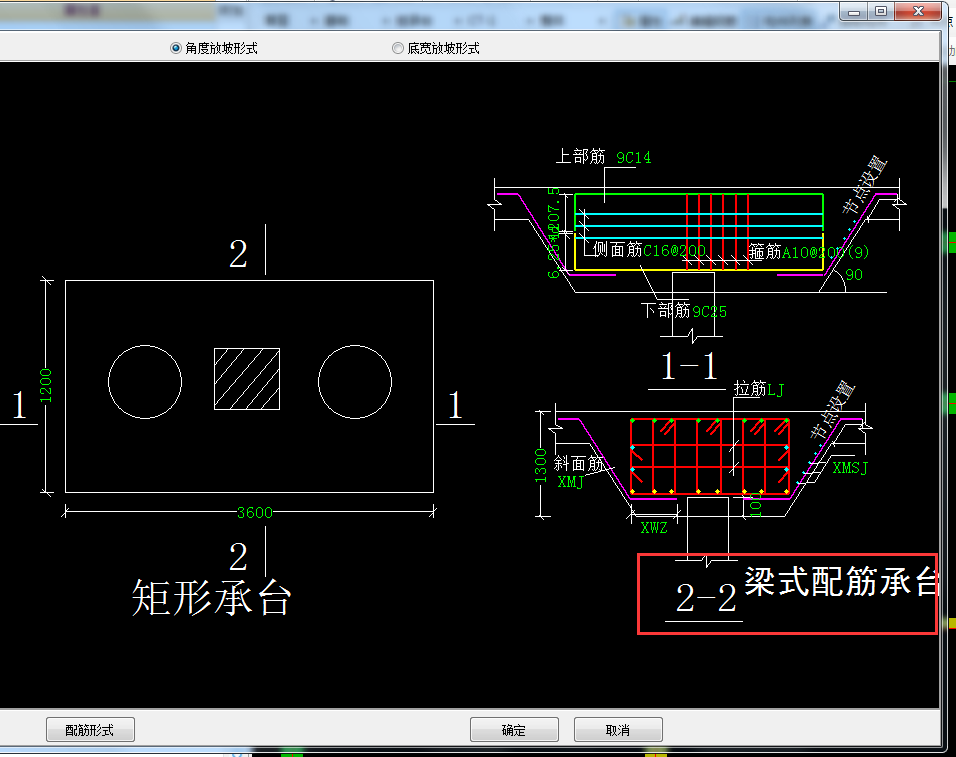Edit the tie bar value LJ
This screenshot has width=956, height=757.
tap(776, 389)
